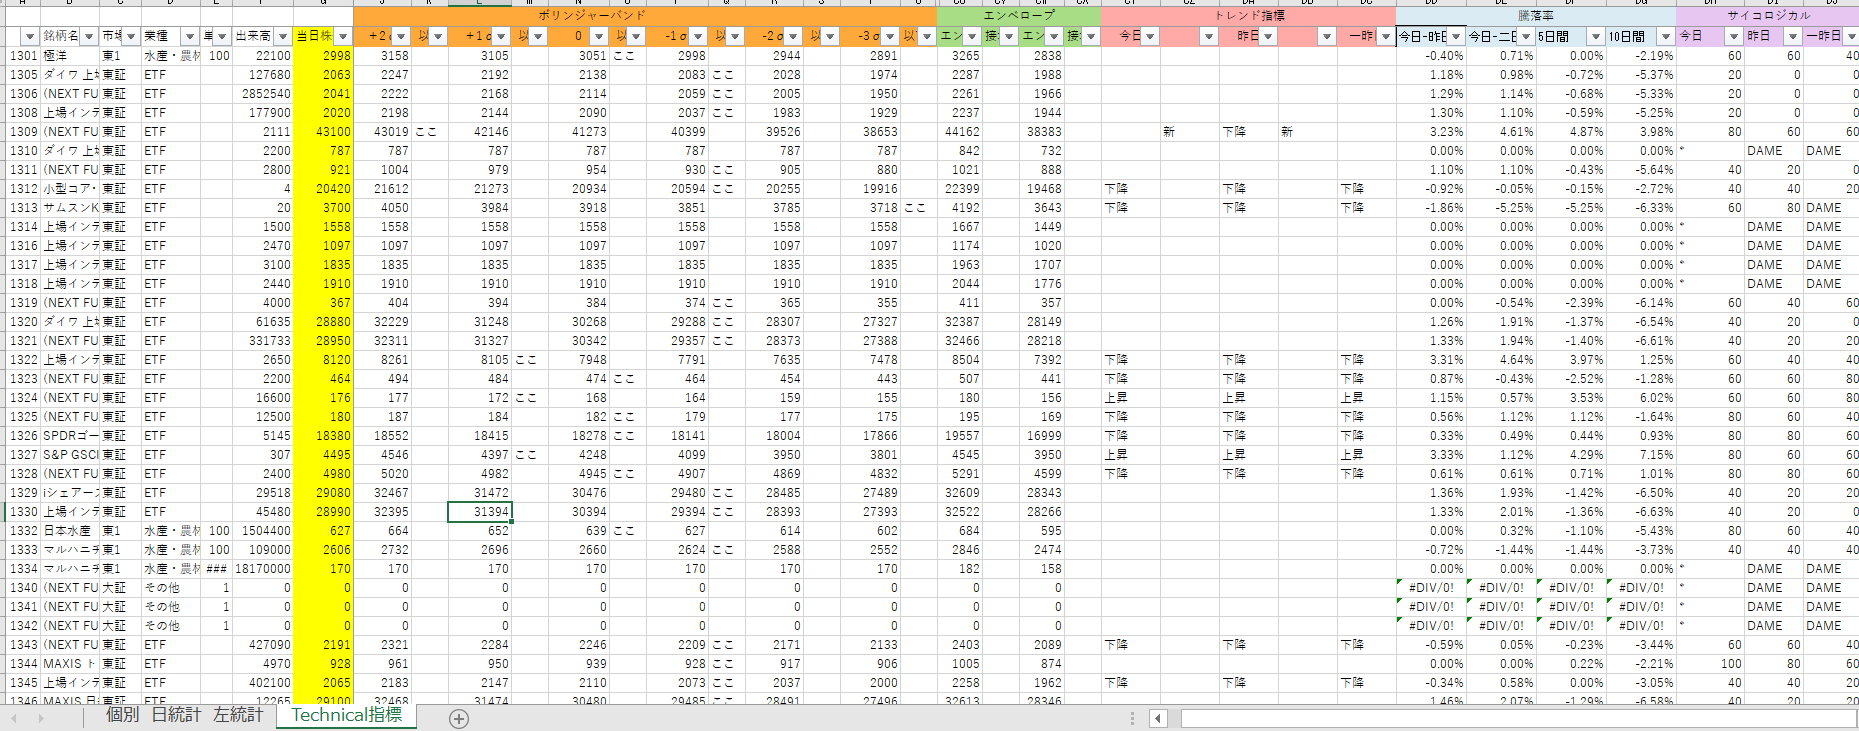
Task: Switch to the 個別 sheet tab
Action: point(122,715)
